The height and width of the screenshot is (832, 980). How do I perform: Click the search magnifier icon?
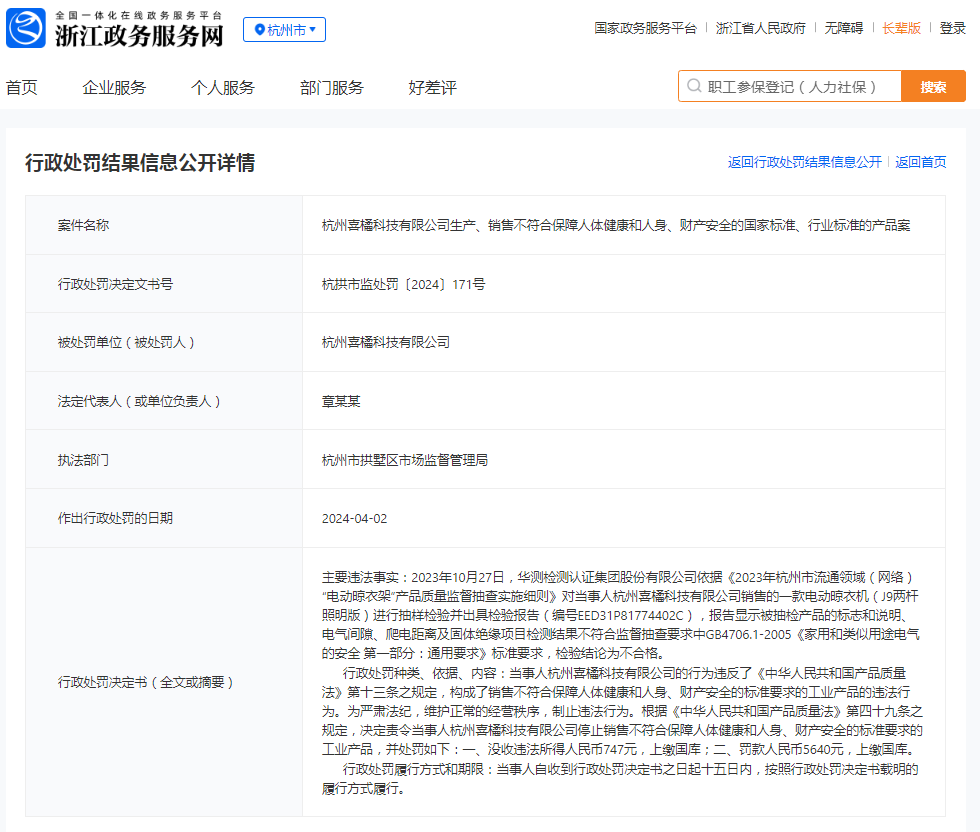[694, 86]
